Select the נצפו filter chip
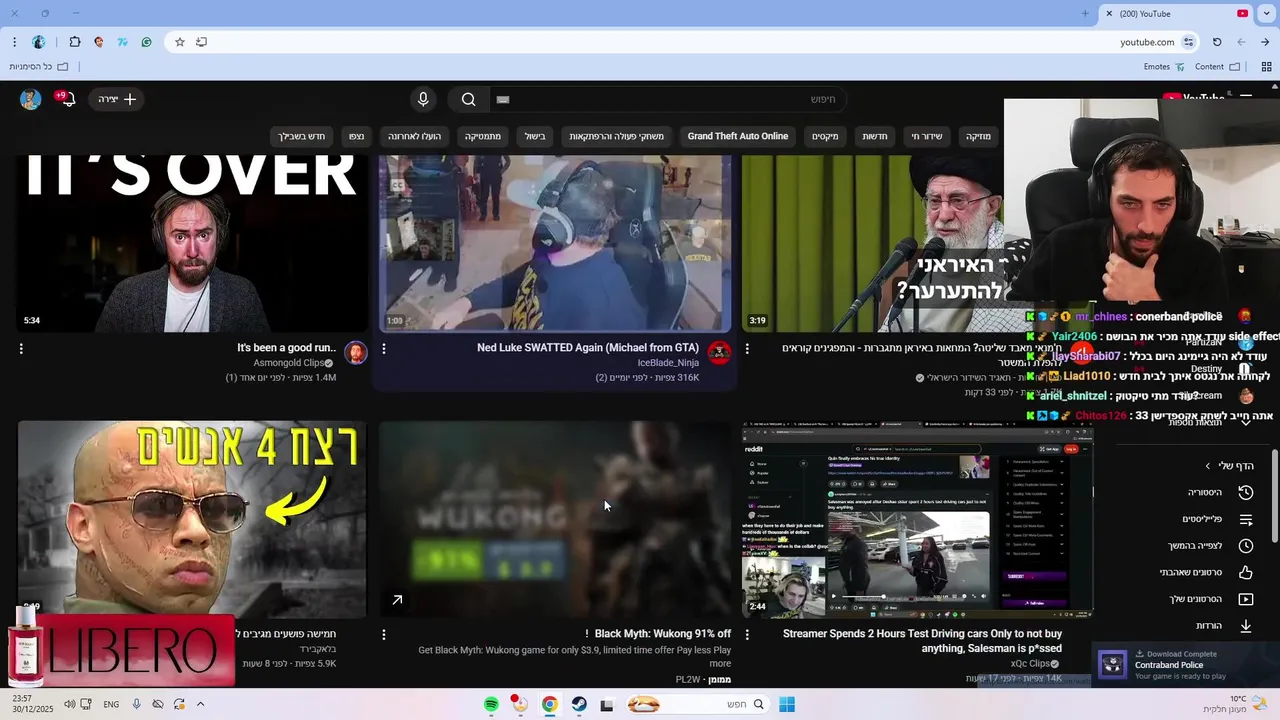This screenshot has height=720, width=1280. pyautogui.click(x=356, y=136)
